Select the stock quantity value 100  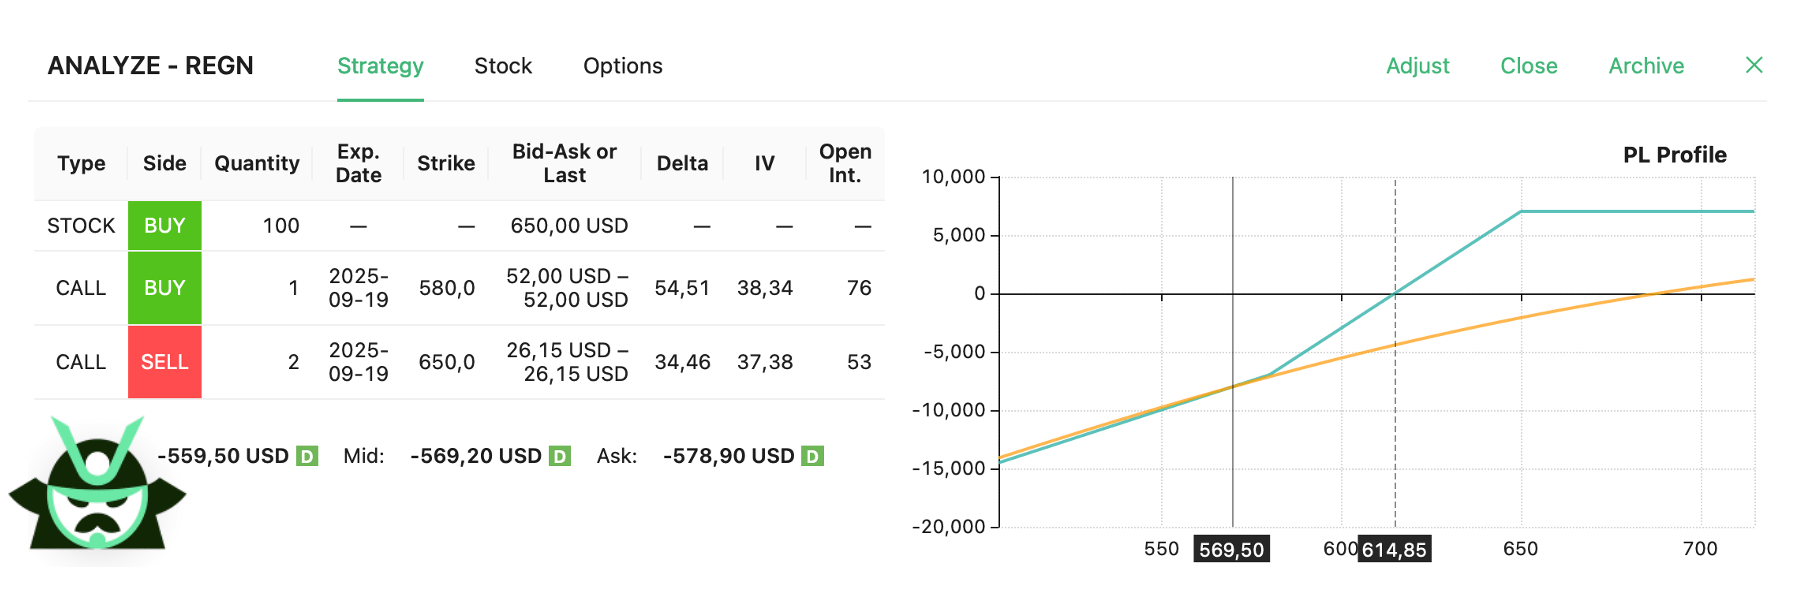point(281,226)
